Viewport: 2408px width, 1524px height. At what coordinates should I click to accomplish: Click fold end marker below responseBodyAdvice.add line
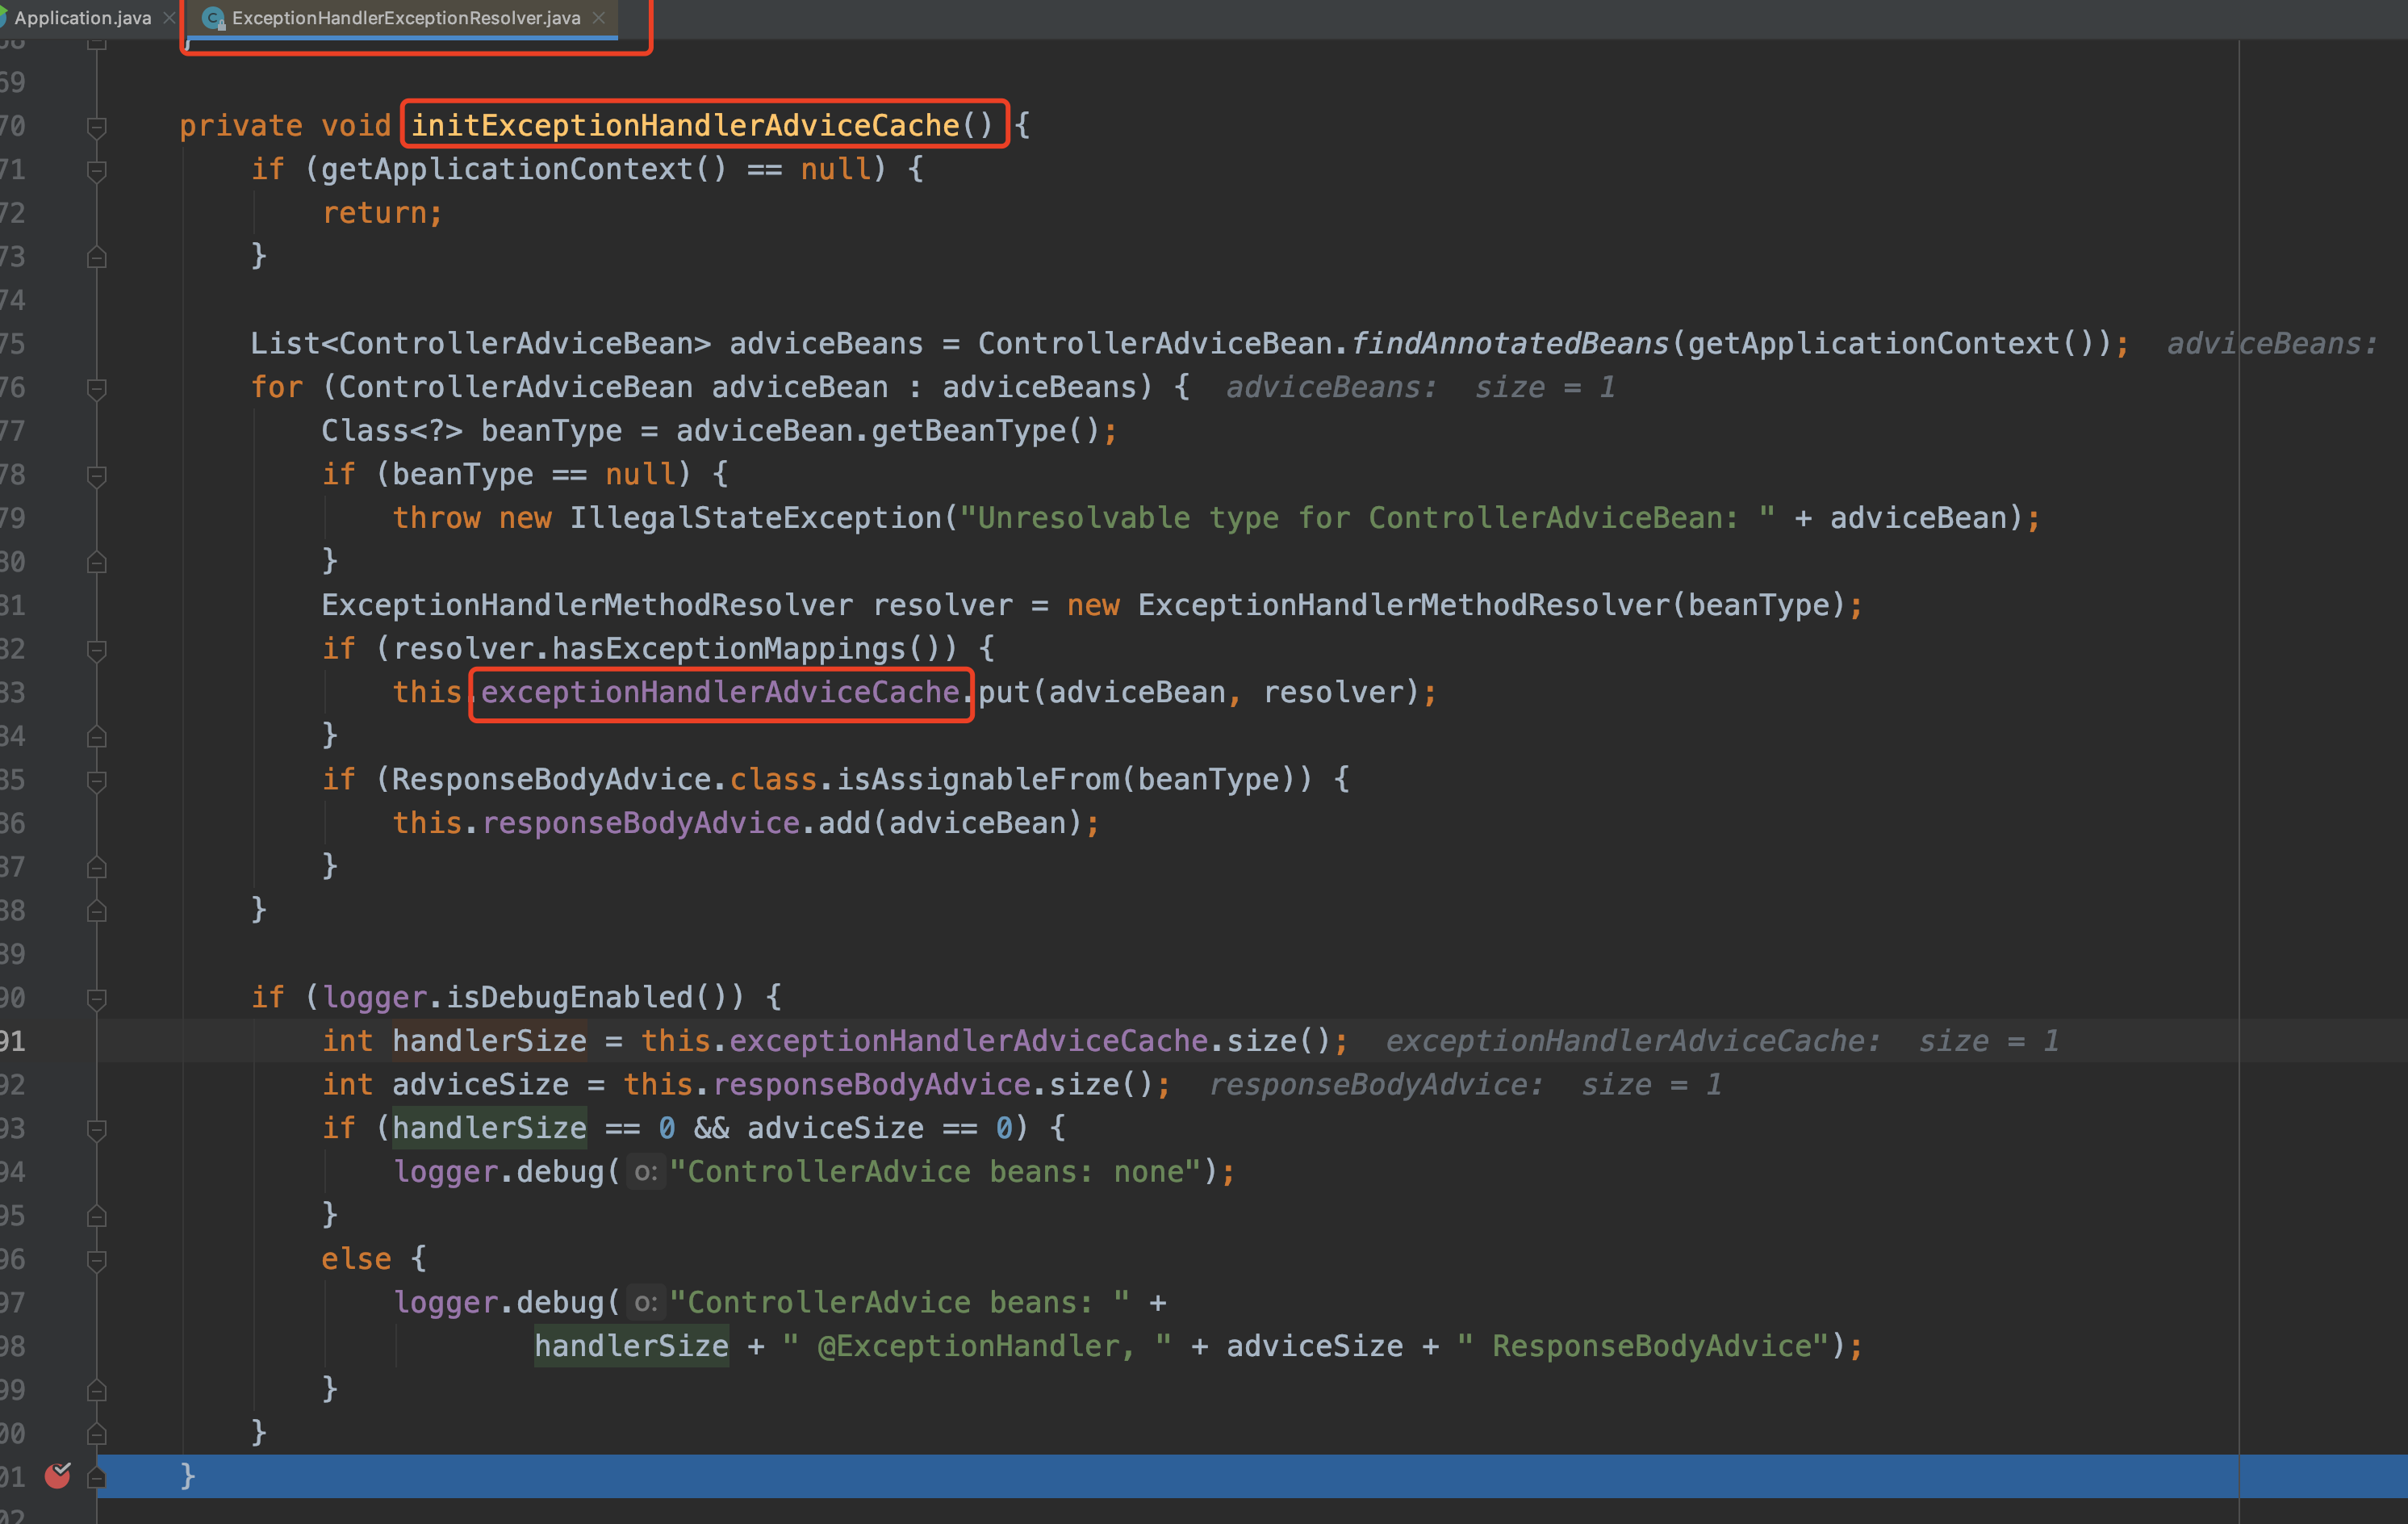[x=97, y=867]
